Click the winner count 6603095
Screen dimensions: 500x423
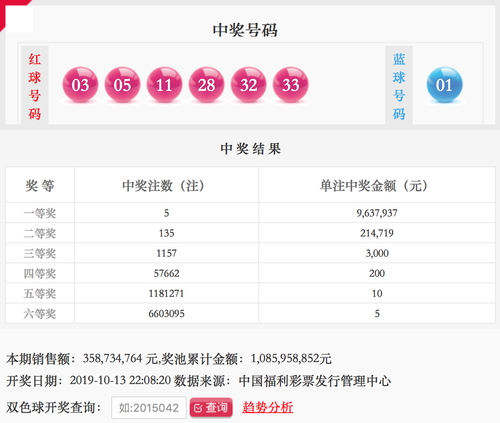pos(166,314)
